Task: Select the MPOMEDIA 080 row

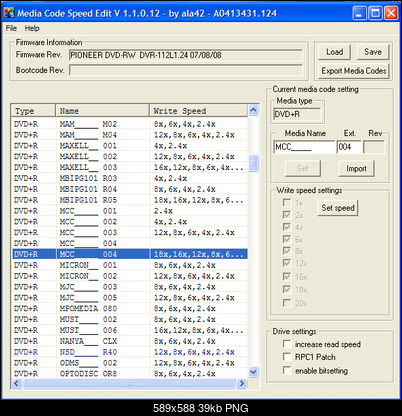Action: coord(130,308)
